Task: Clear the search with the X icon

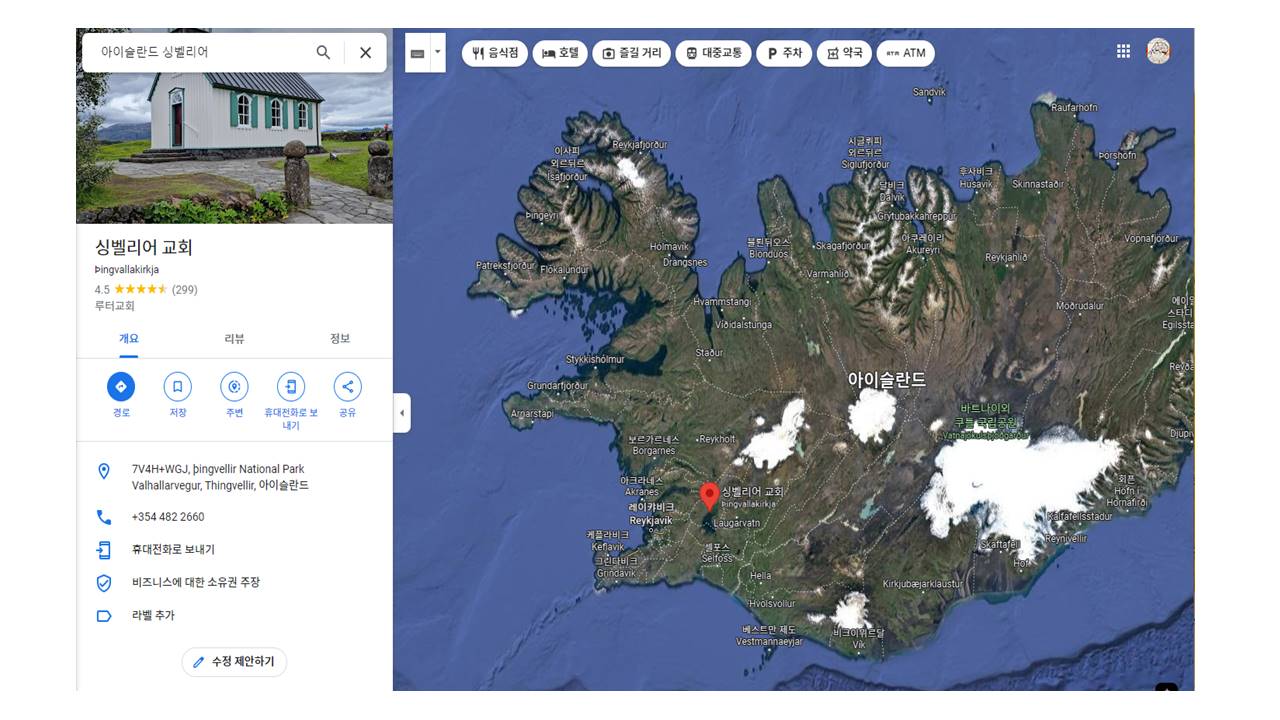Action: (365, 52)
